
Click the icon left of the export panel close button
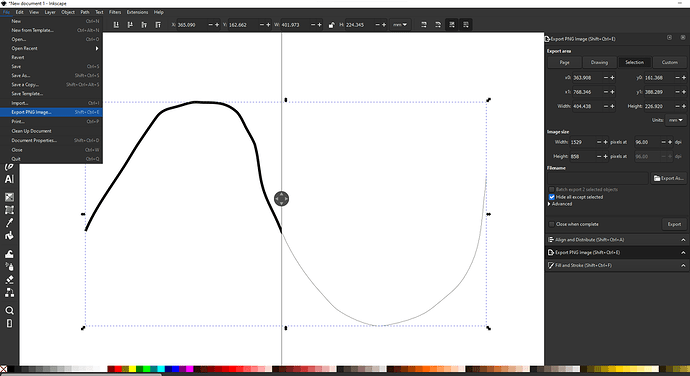pos(669,38)
